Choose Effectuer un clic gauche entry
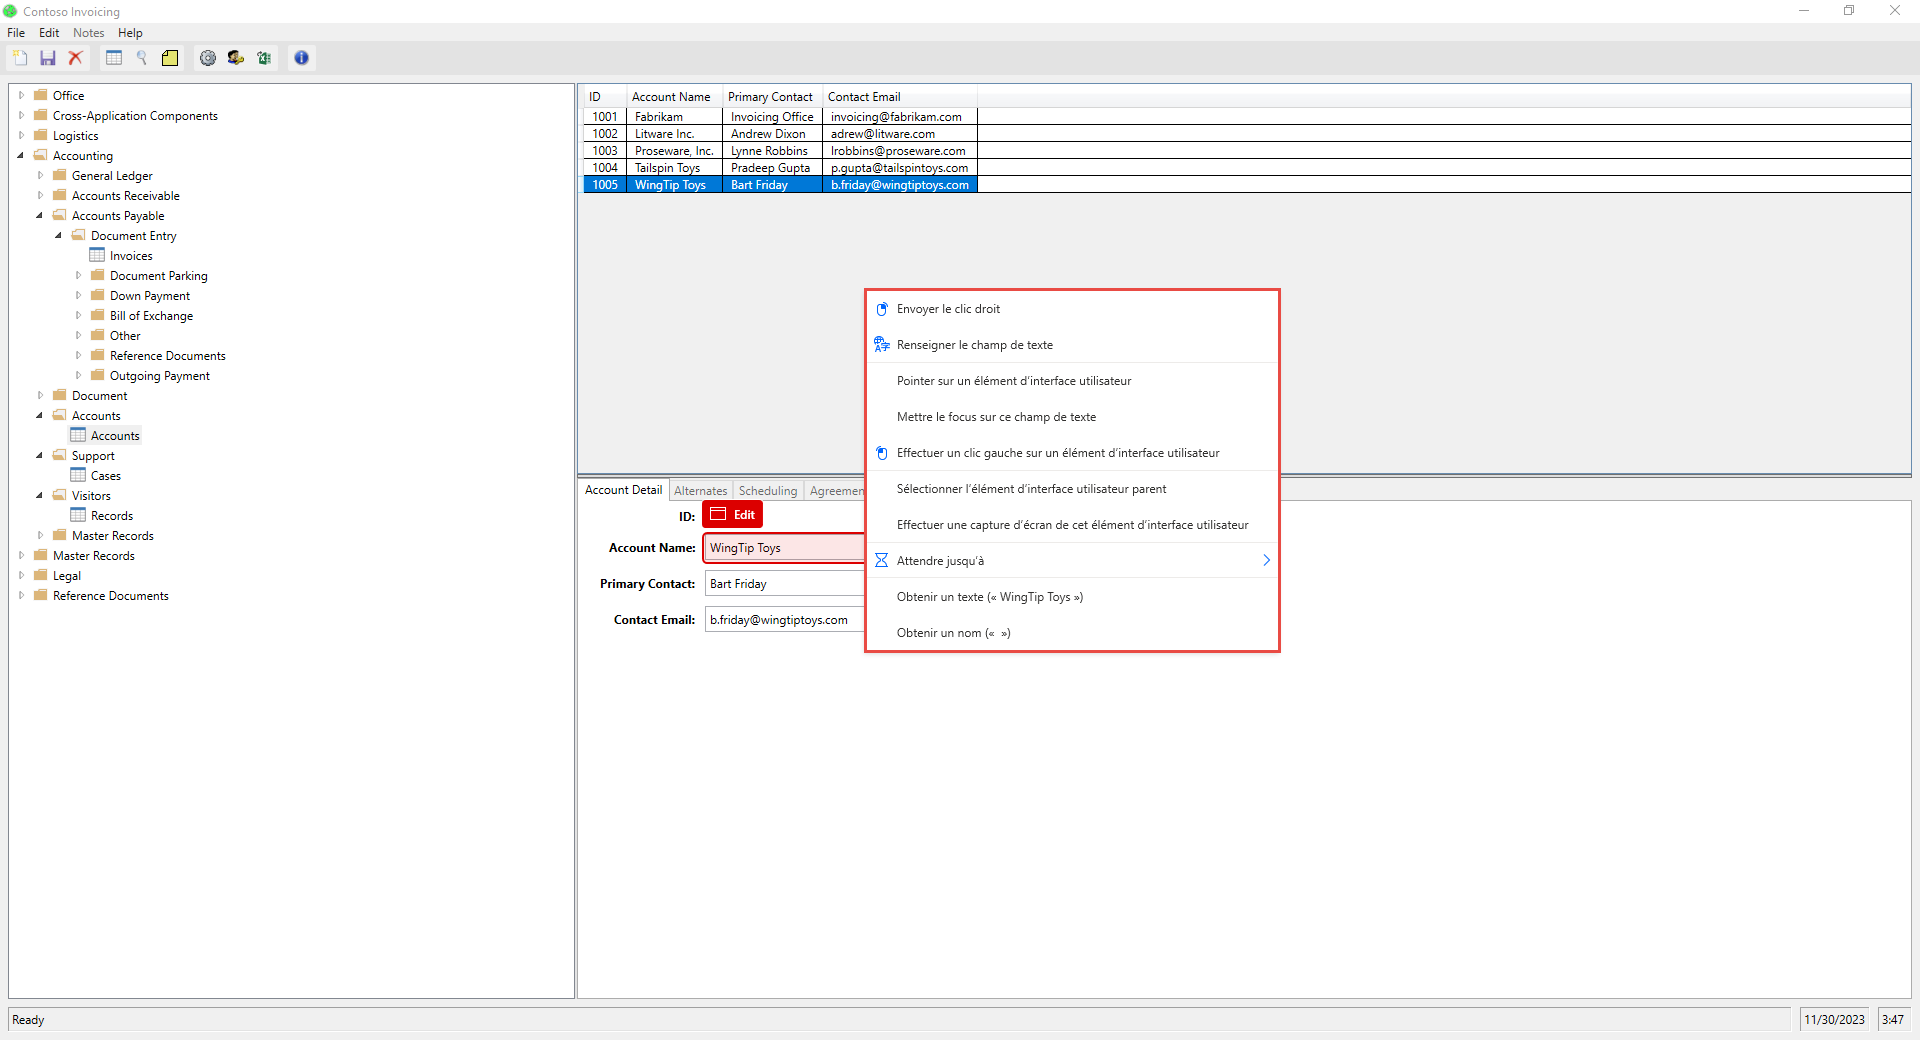 pos(1072,453)
